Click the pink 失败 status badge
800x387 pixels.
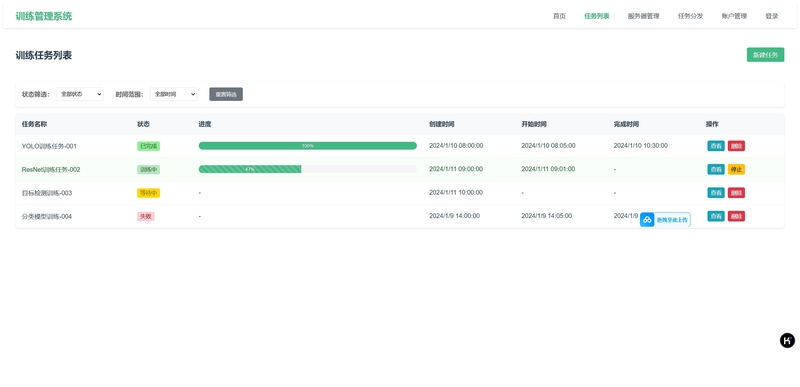(145, 217)
